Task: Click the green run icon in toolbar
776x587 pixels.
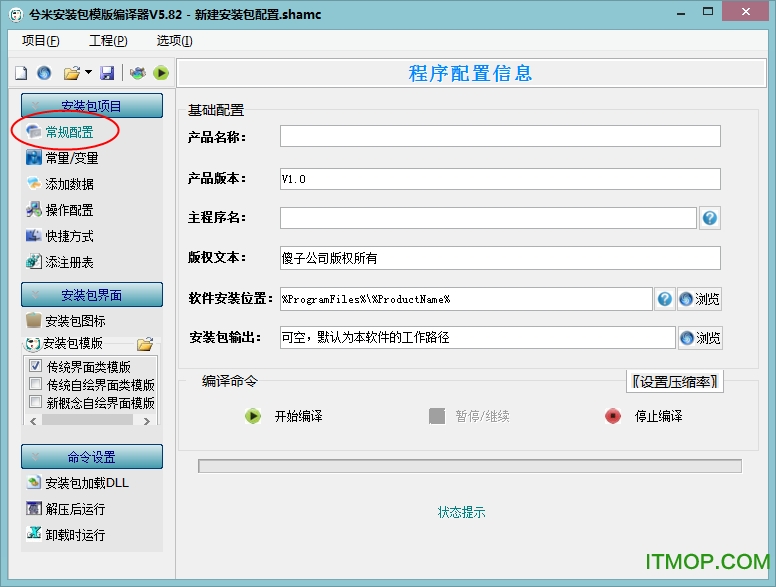Action: tap(160, 73)
